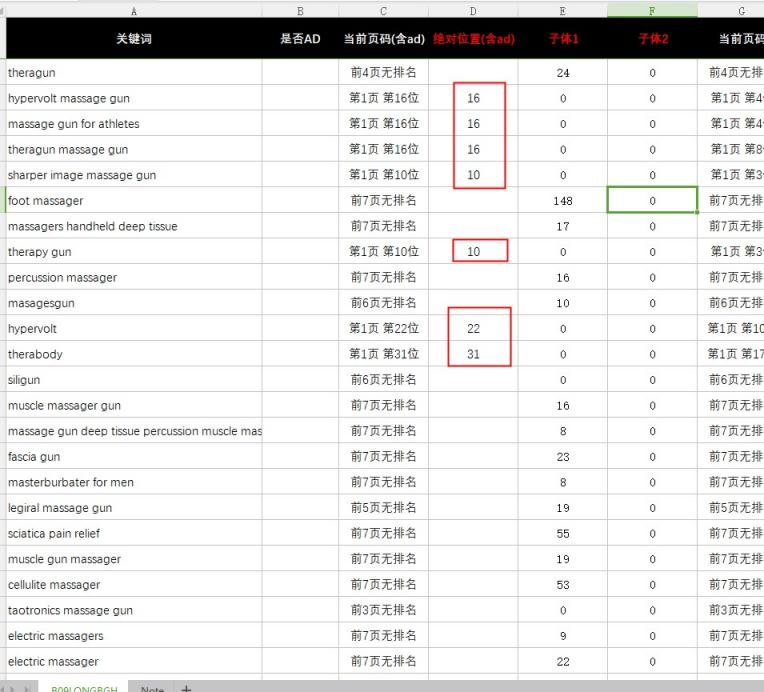Click 前3页无排名 in taotronics row column C

(x=383, y=610)
